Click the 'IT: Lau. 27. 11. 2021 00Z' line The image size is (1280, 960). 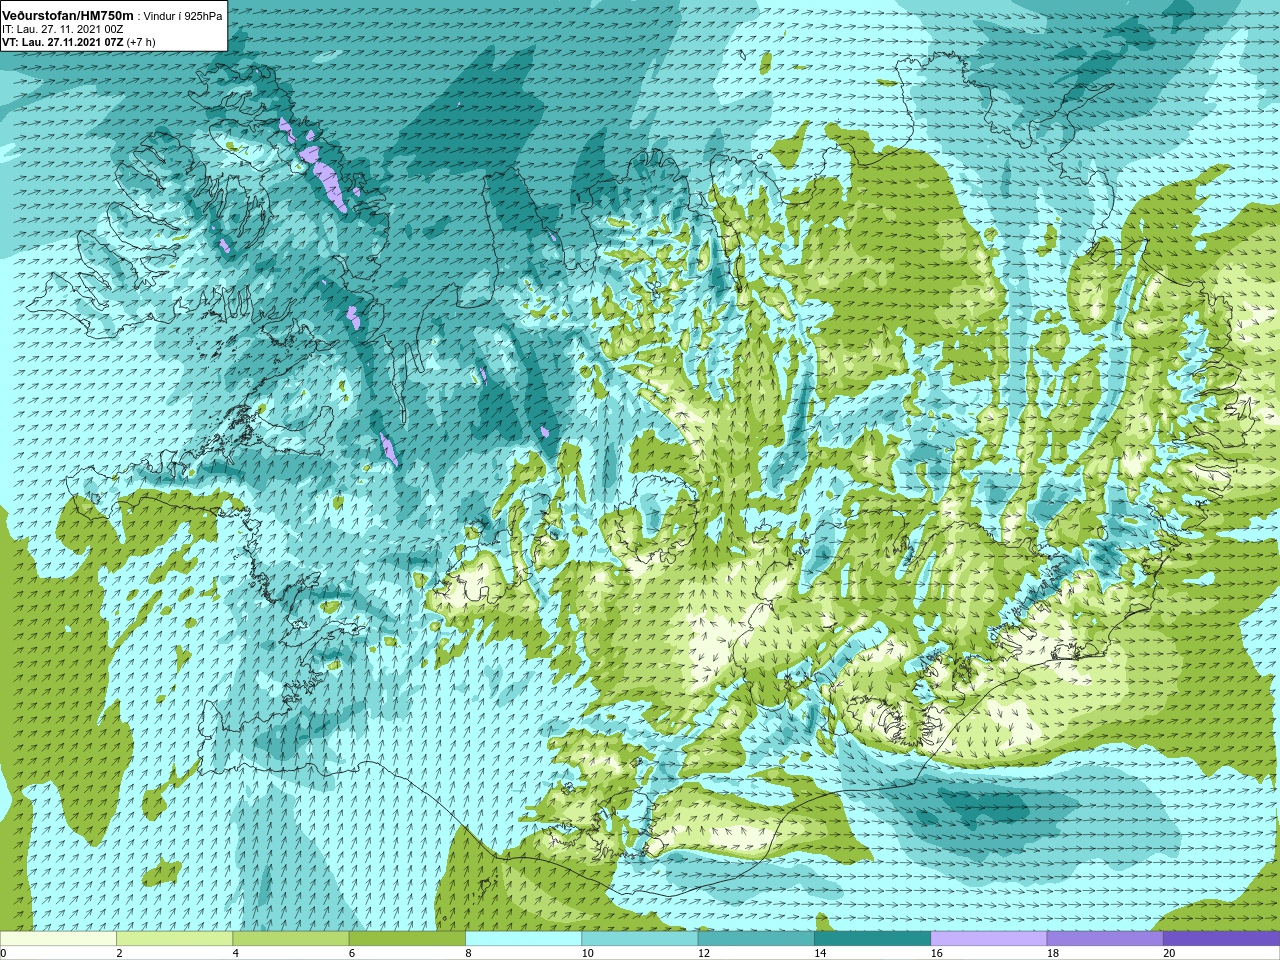(x=63, y=29)
